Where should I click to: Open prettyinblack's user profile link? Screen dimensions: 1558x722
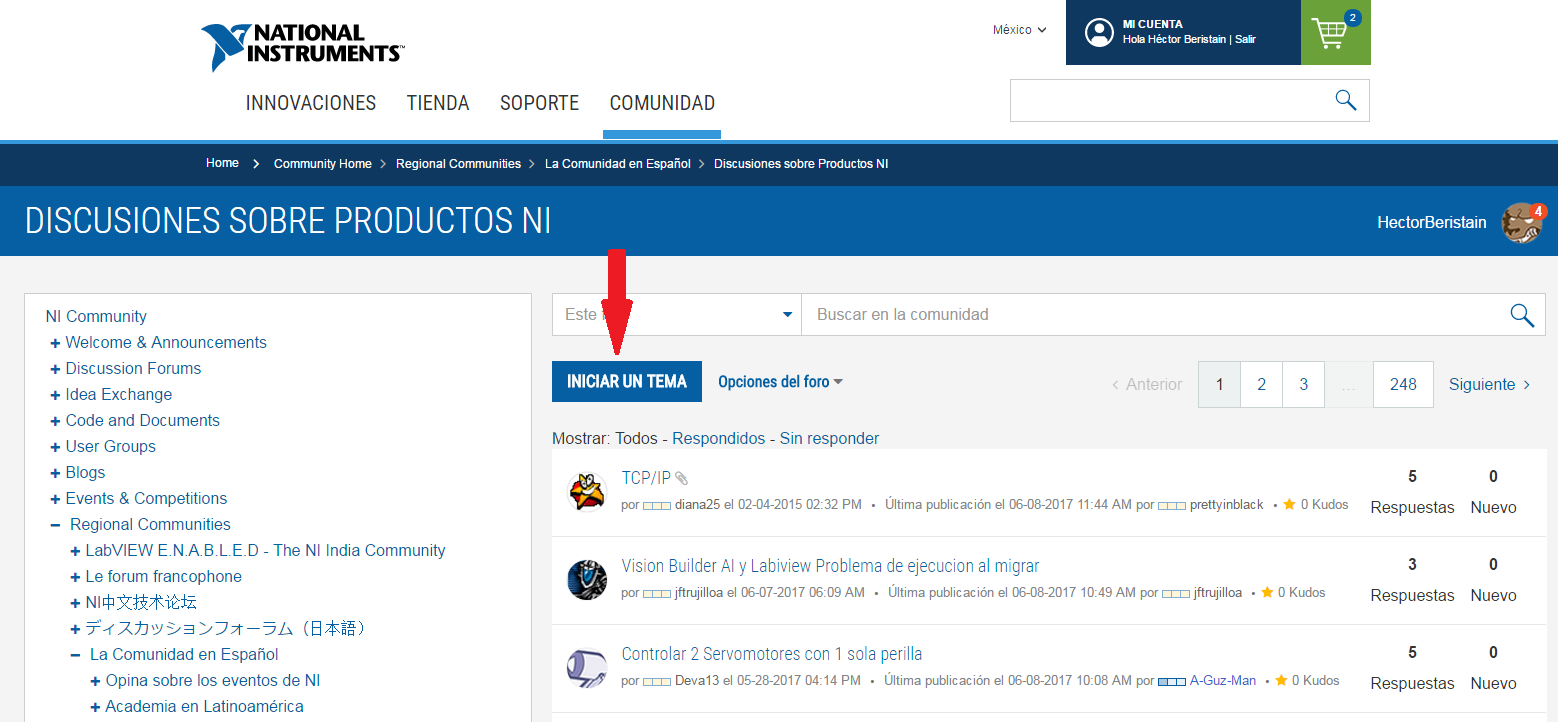point(1226,505)
